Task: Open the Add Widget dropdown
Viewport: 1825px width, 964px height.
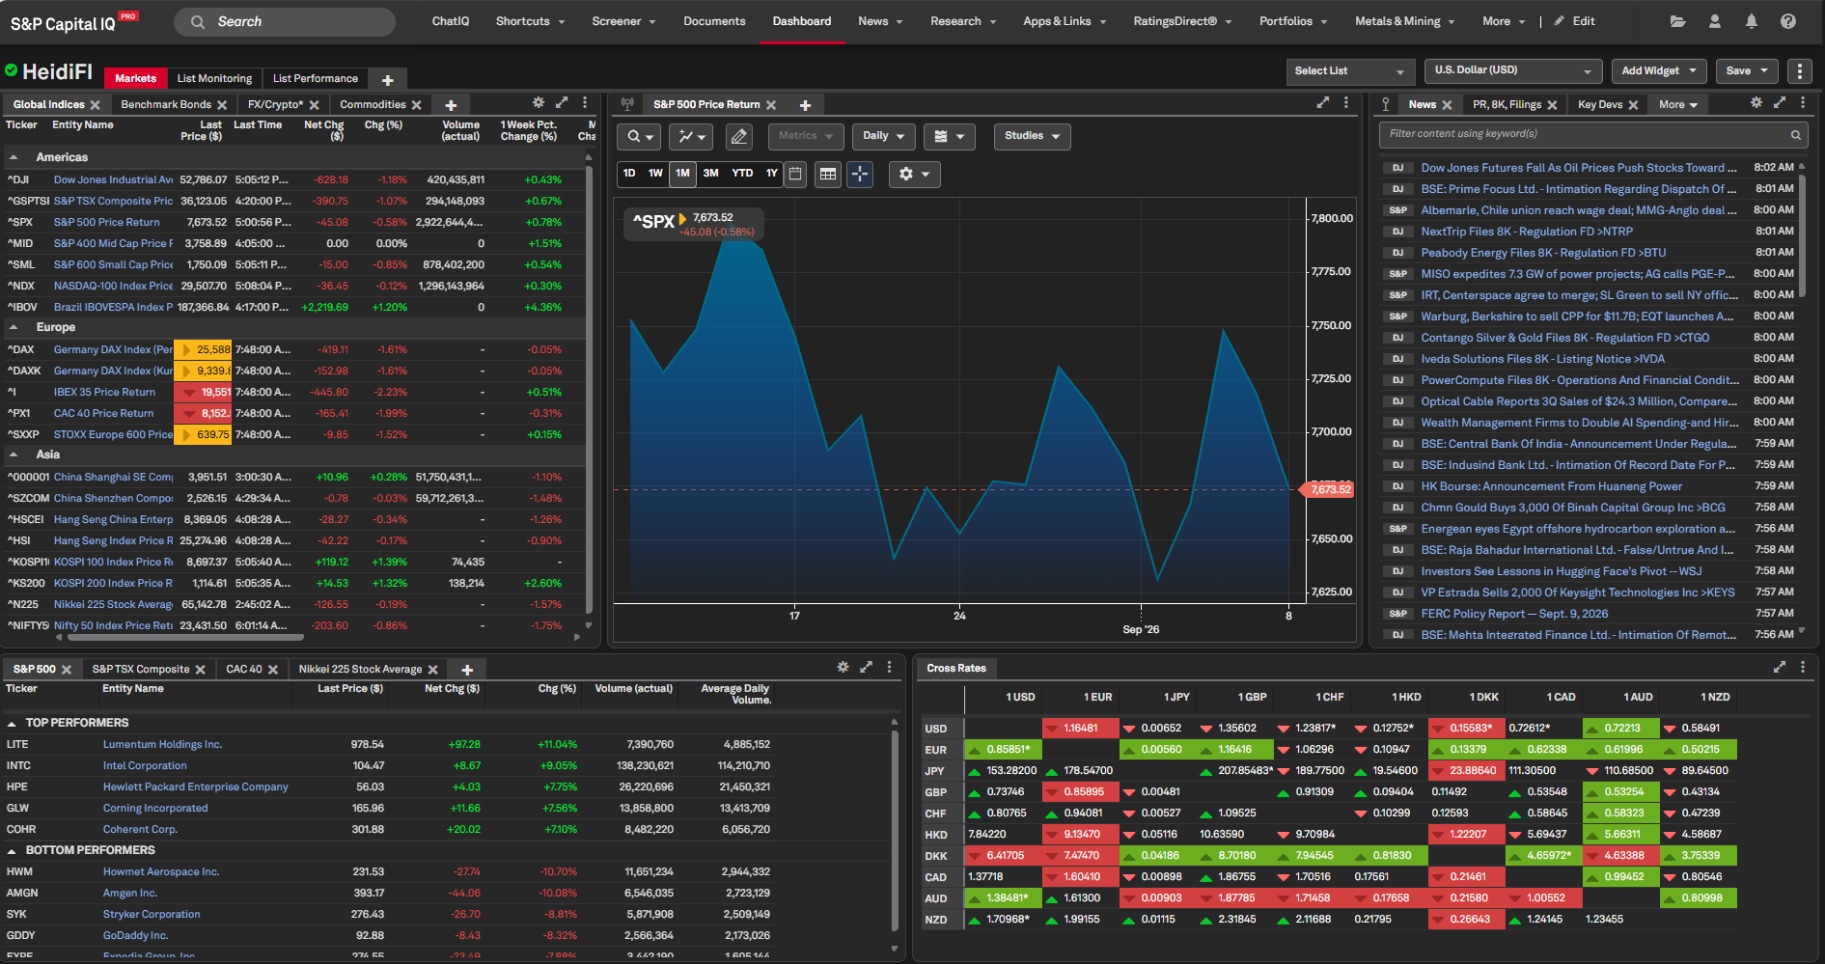Action: [x=1659, y=71]
